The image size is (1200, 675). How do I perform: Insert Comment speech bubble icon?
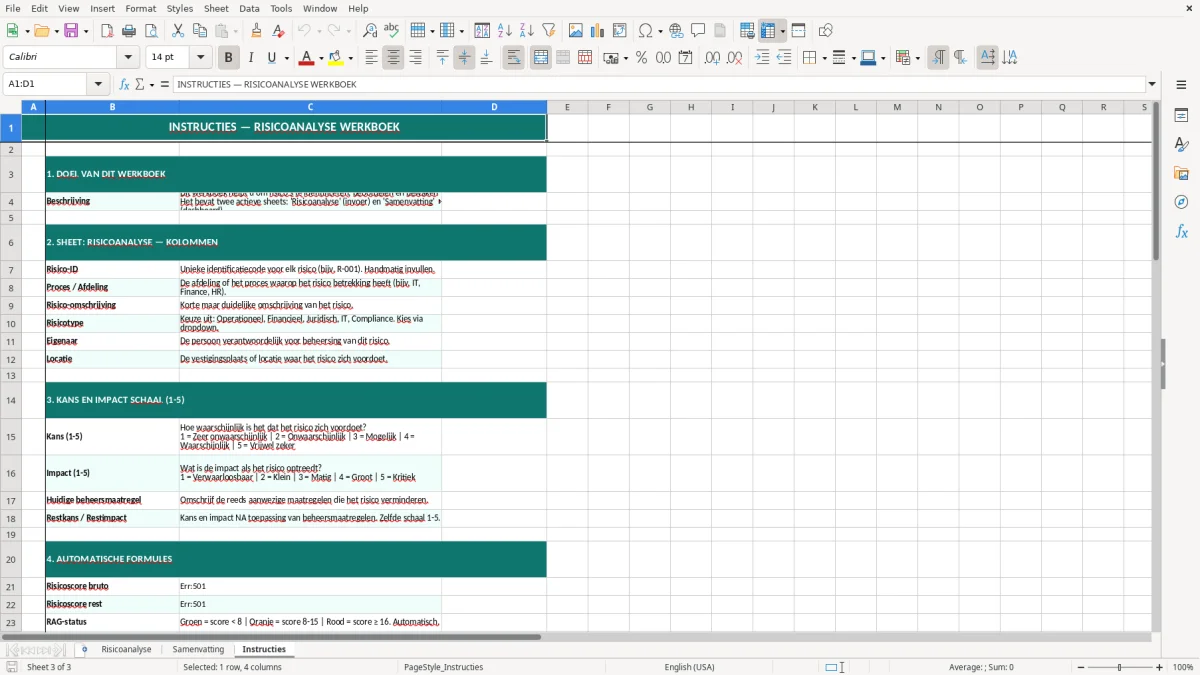click(698, 31)
